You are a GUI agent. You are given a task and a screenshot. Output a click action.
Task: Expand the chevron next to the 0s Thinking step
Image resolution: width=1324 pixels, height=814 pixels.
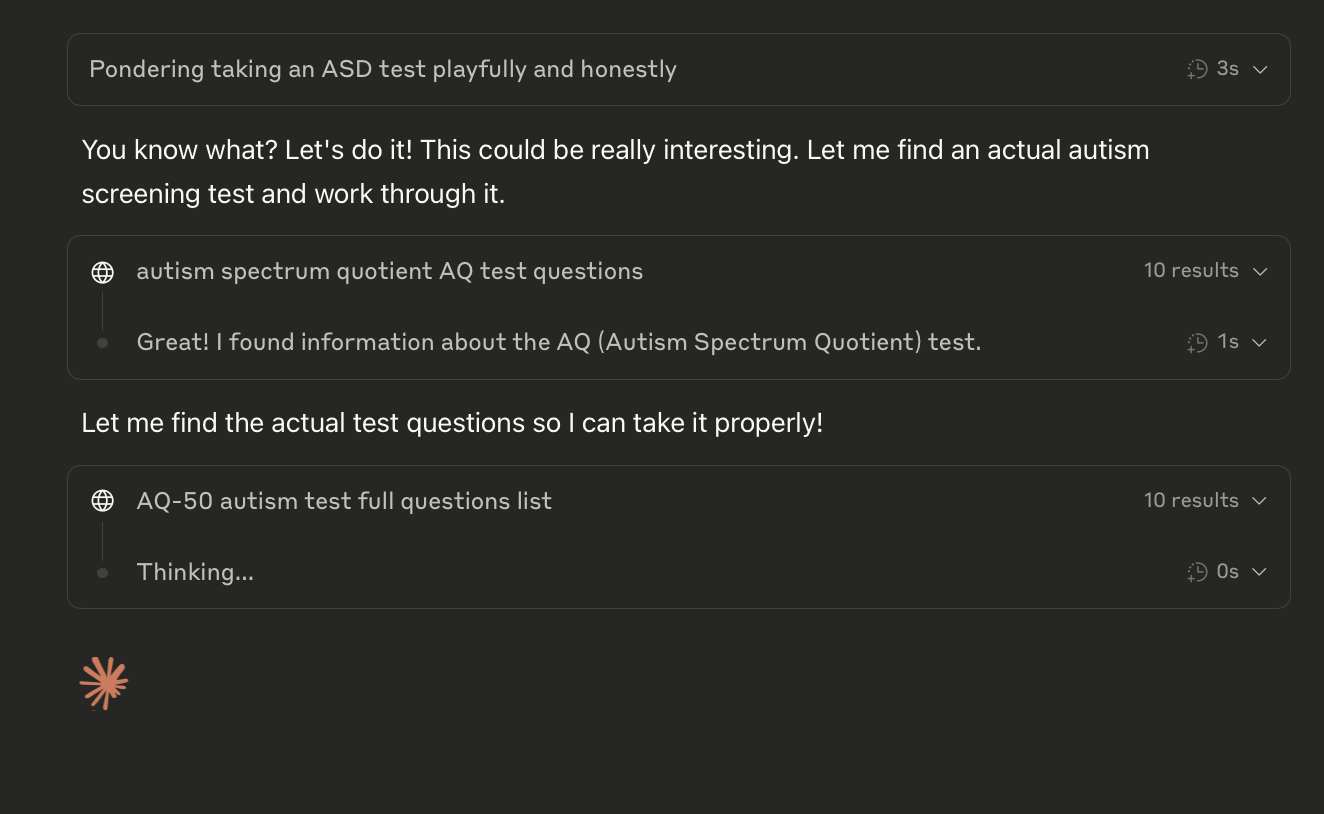1260,572
